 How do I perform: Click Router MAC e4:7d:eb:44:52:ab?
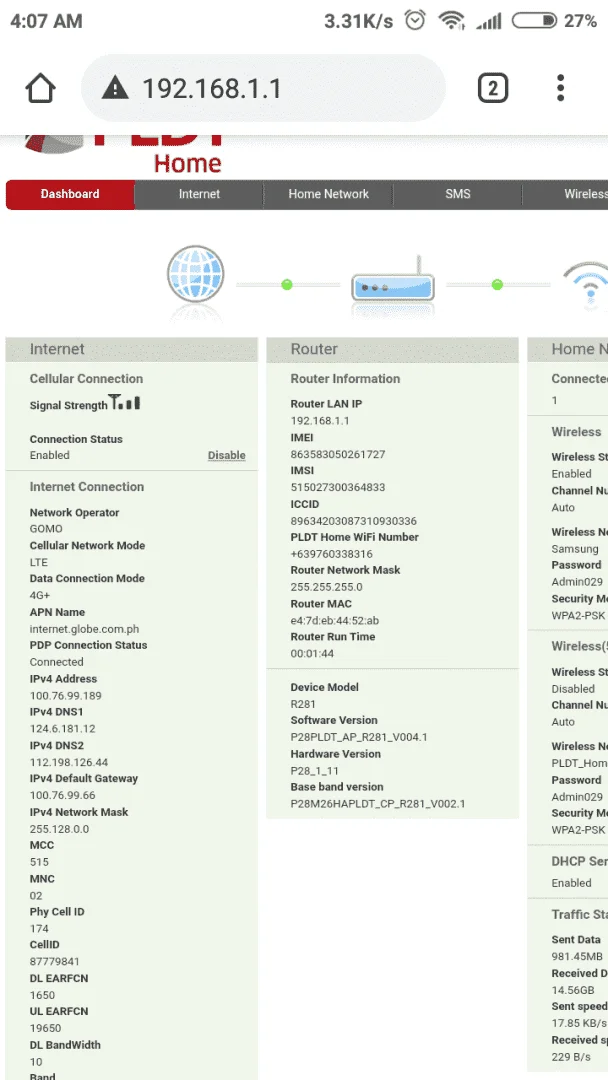pos(335,621)
